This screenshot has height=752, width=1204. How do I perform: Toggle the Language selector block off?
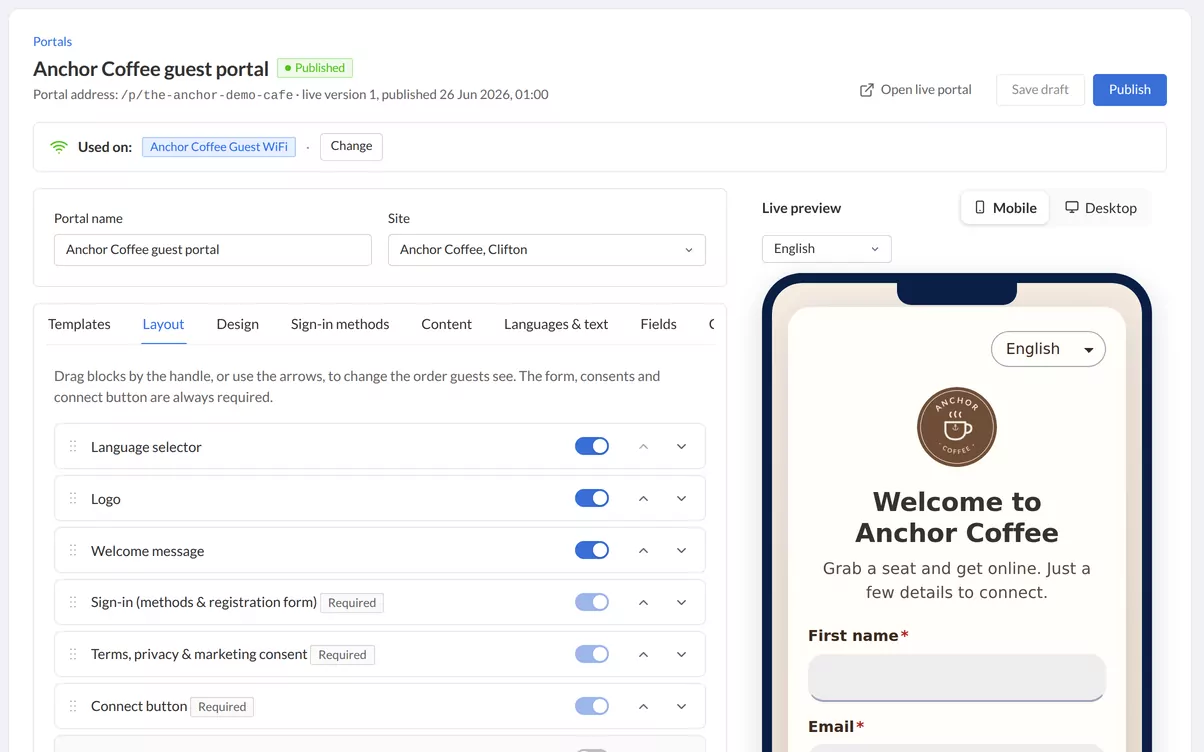tap(592, 446)
